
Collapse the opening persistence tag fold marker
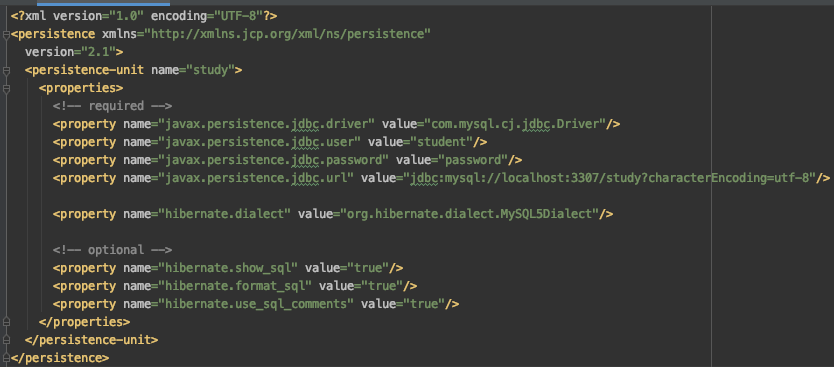(6, 35)
